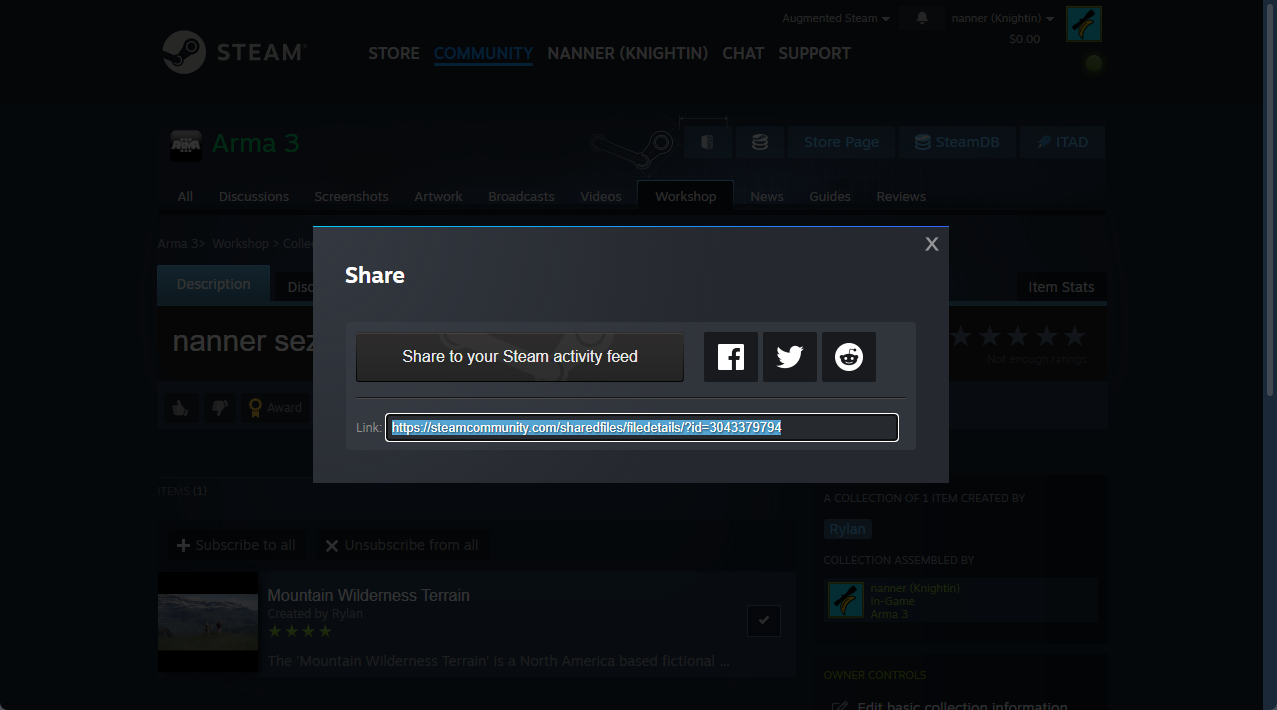Click the collection star rating

click(x=1019, y=336)
